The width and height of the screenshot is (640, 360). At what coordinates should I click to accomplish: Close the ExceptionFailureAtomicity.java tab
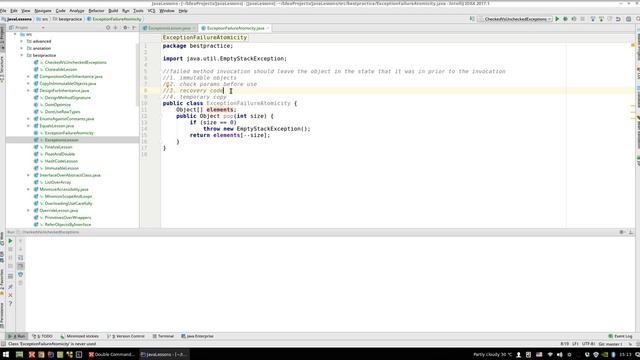pyautogui.click(x=268, y=28)
